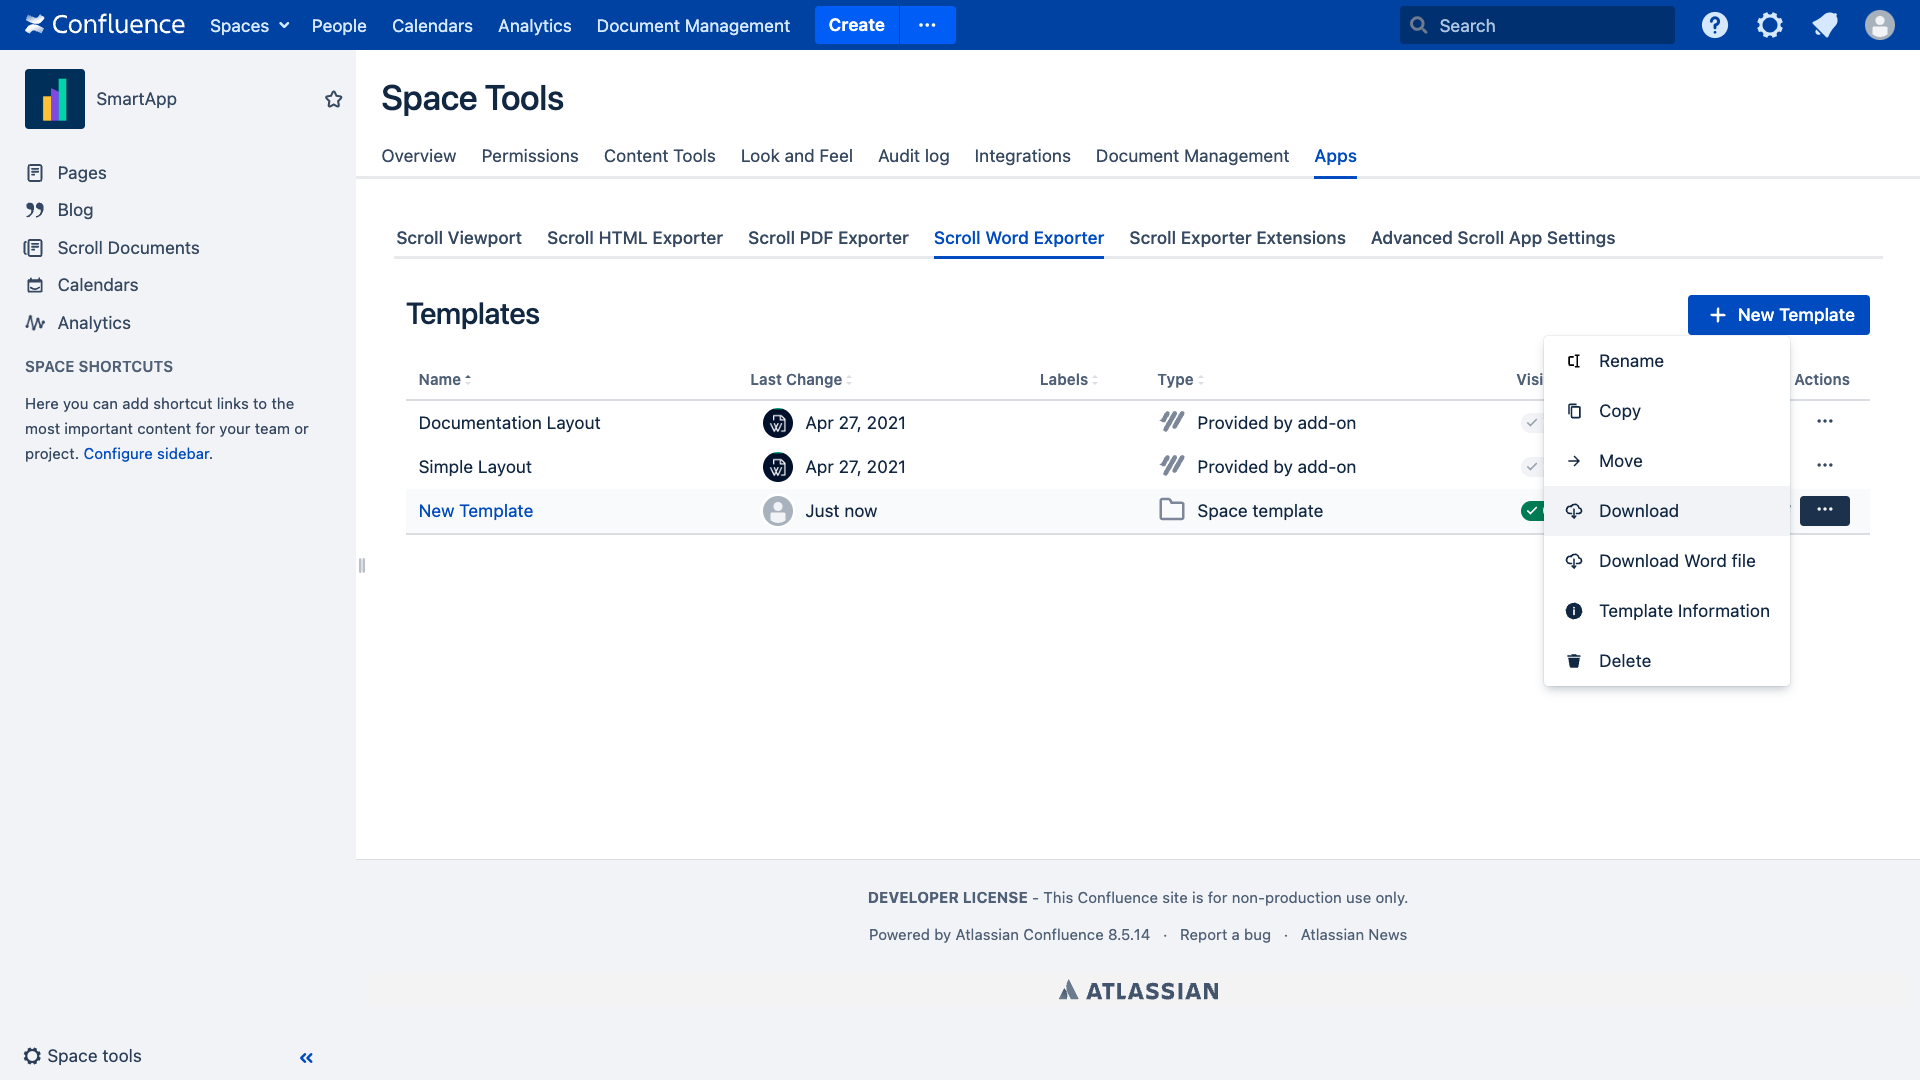The image size is (1920, 1080).
Task: Select Download Word file menu entry
Action: (1676, 561)
